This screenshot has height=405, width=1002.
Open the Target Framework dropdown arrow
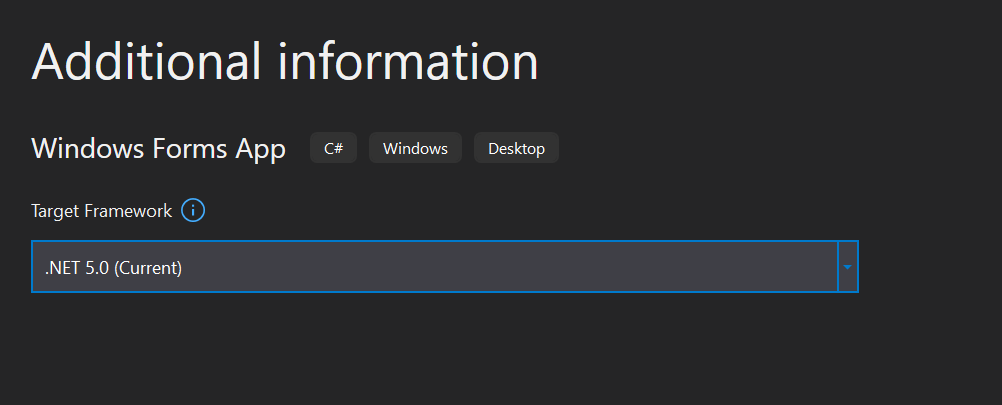(x=847, y=267)
